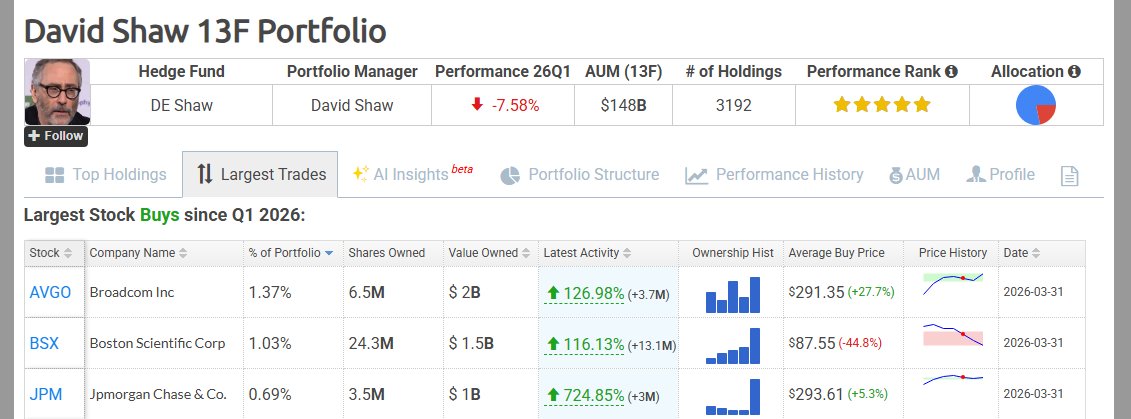Click AVGO average buy price $291.35
The width and height of the screenshot is (1131, 419).
pyautogui.click(x=817, y=293)
